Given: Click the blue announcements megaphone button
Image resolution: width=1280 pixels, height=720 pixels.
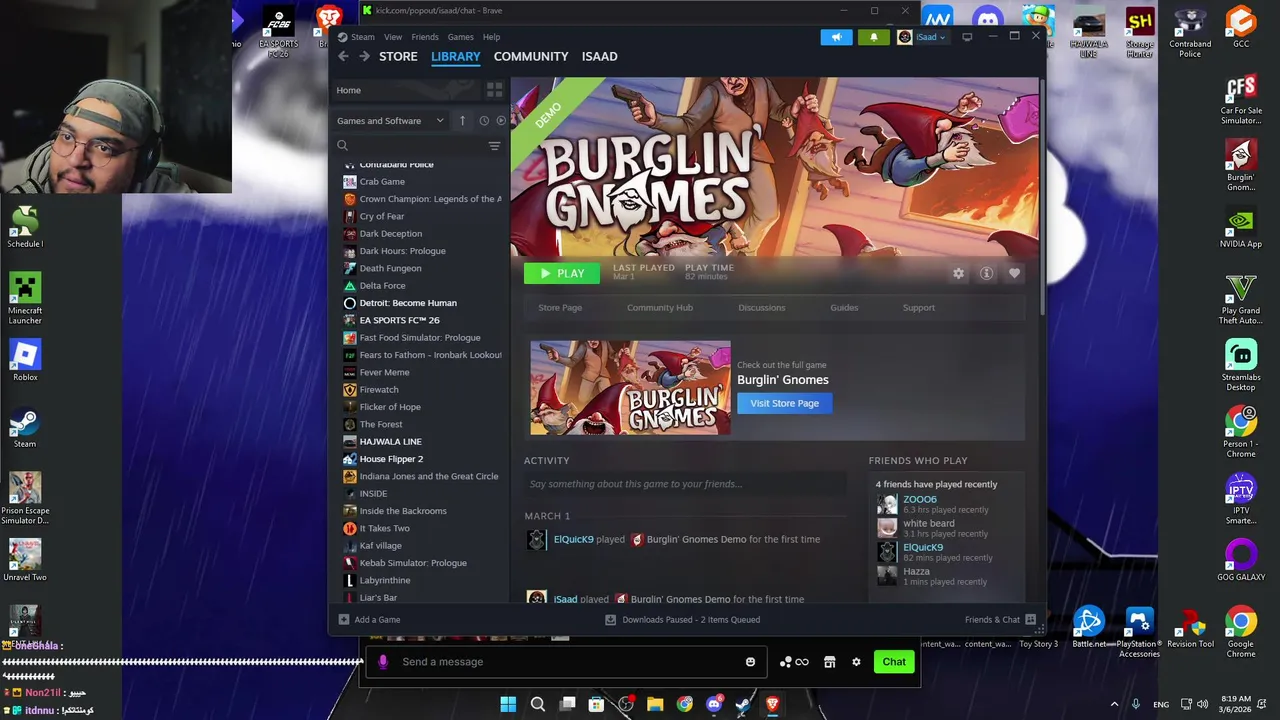Looking at the screenshot, I should tap(837, 37).
